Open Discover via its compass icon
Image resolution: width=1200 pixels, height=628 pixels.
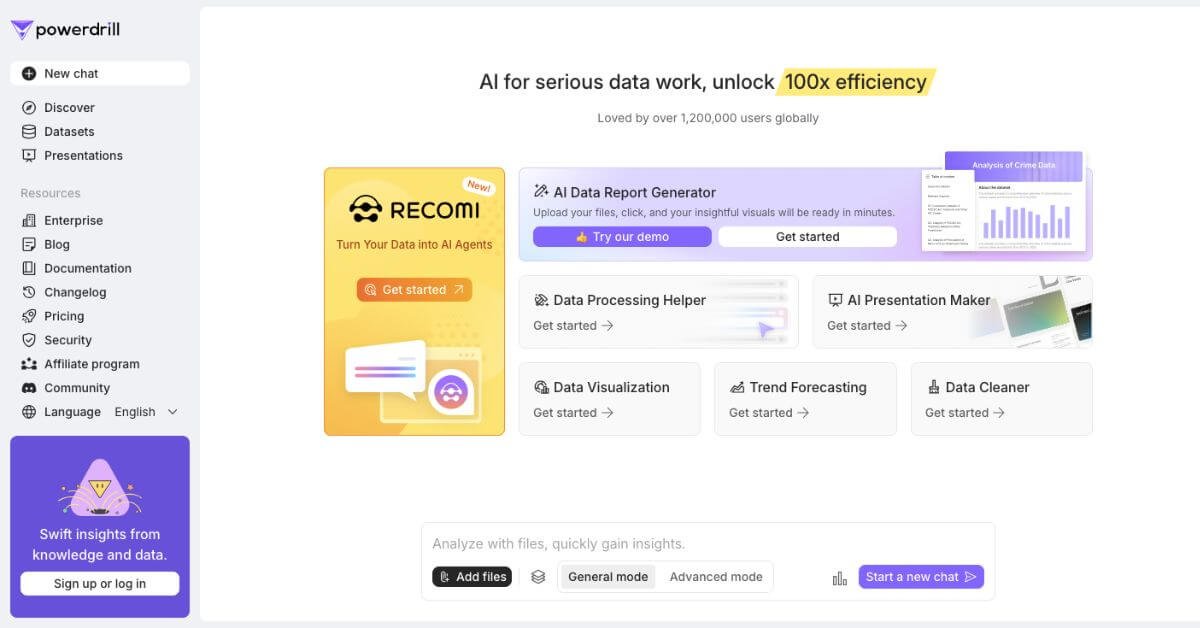pyautogui.click(x=29, y=107)
